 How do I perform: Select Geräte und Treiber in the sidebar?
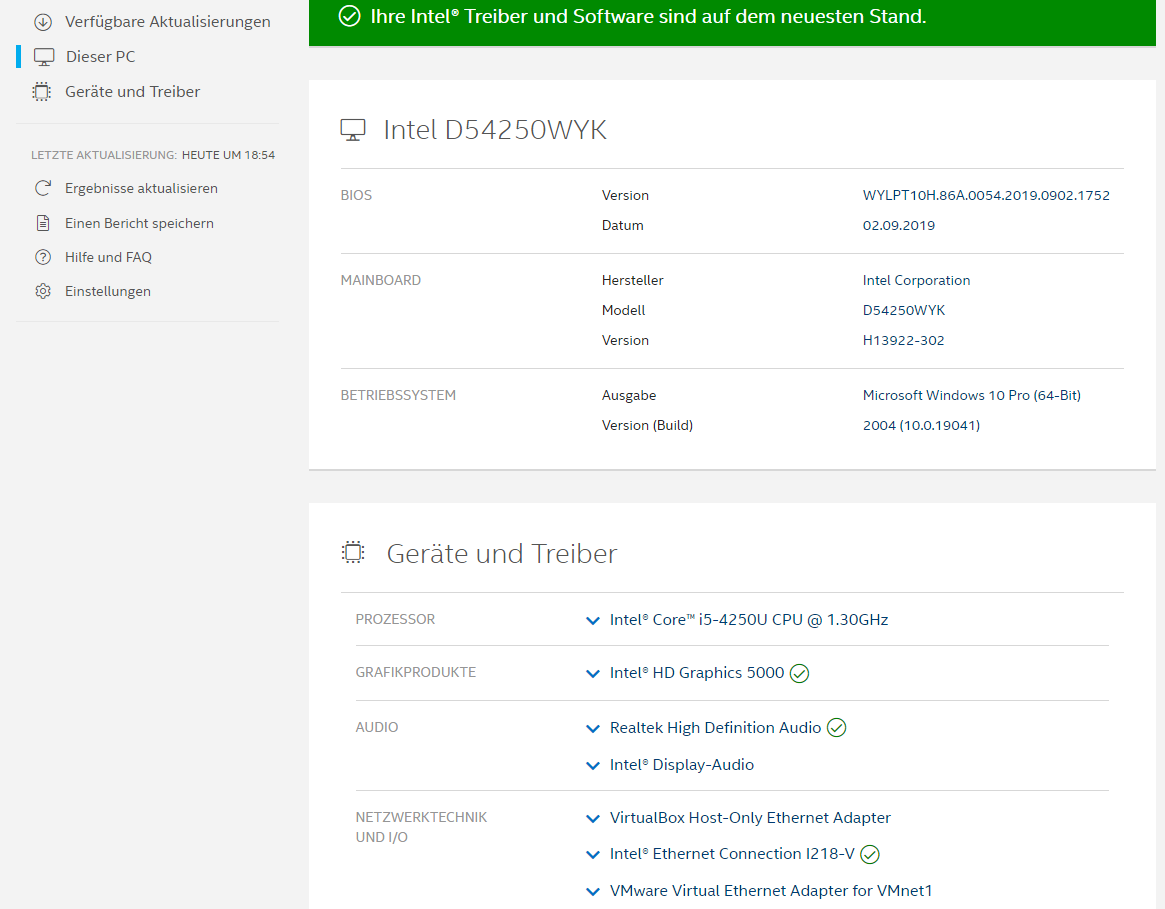tap(132, 92)
